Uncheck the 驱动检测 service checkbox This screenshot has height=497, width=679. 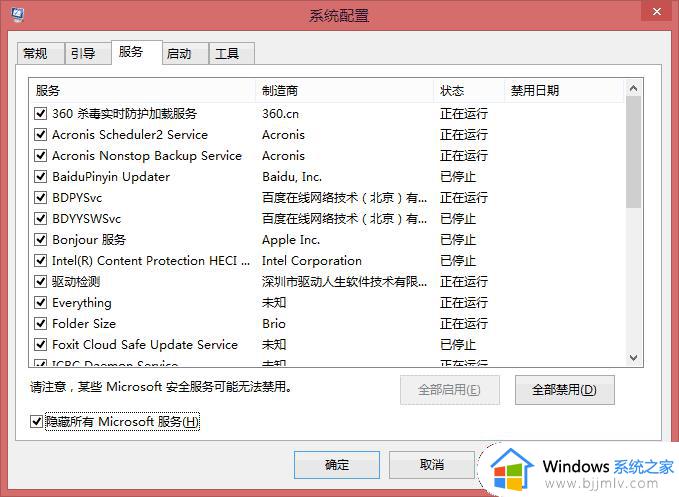pyautogui.click(x=41, y=281)
